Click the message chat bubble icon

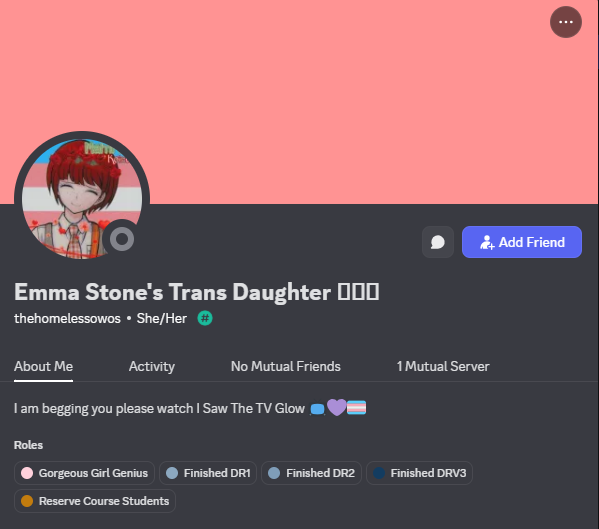(x=438, y=242)
